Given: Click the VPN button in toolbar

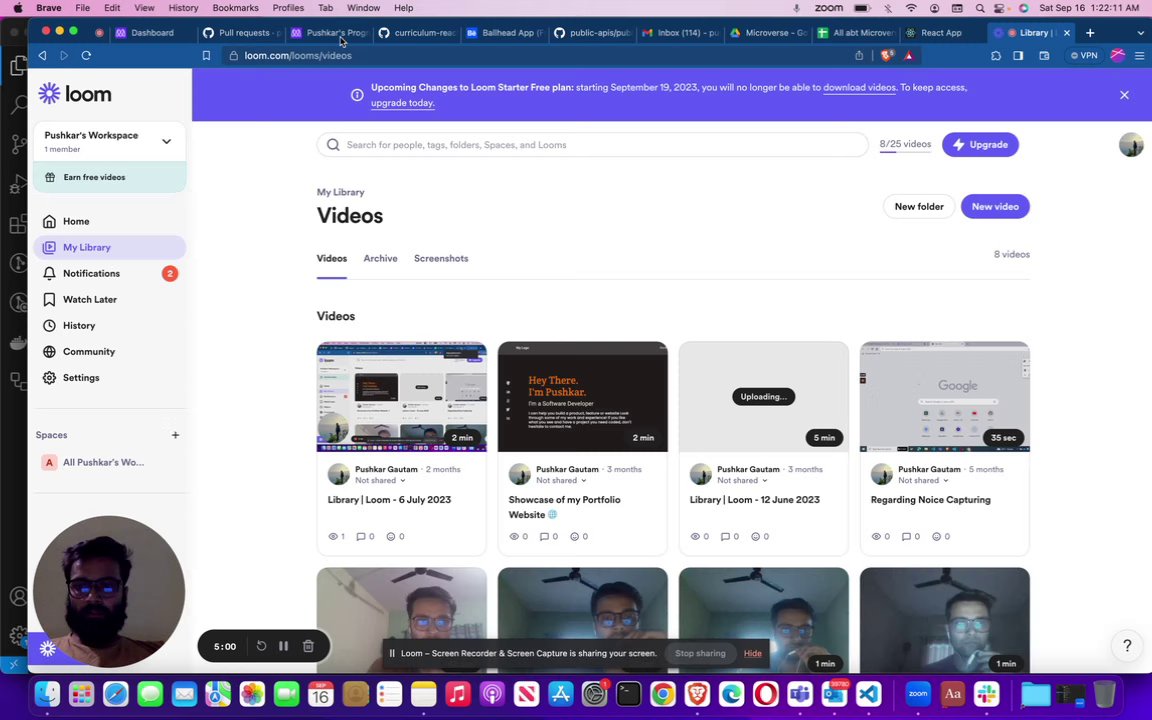Looking at the screenshot, I should click(1084, 55).
